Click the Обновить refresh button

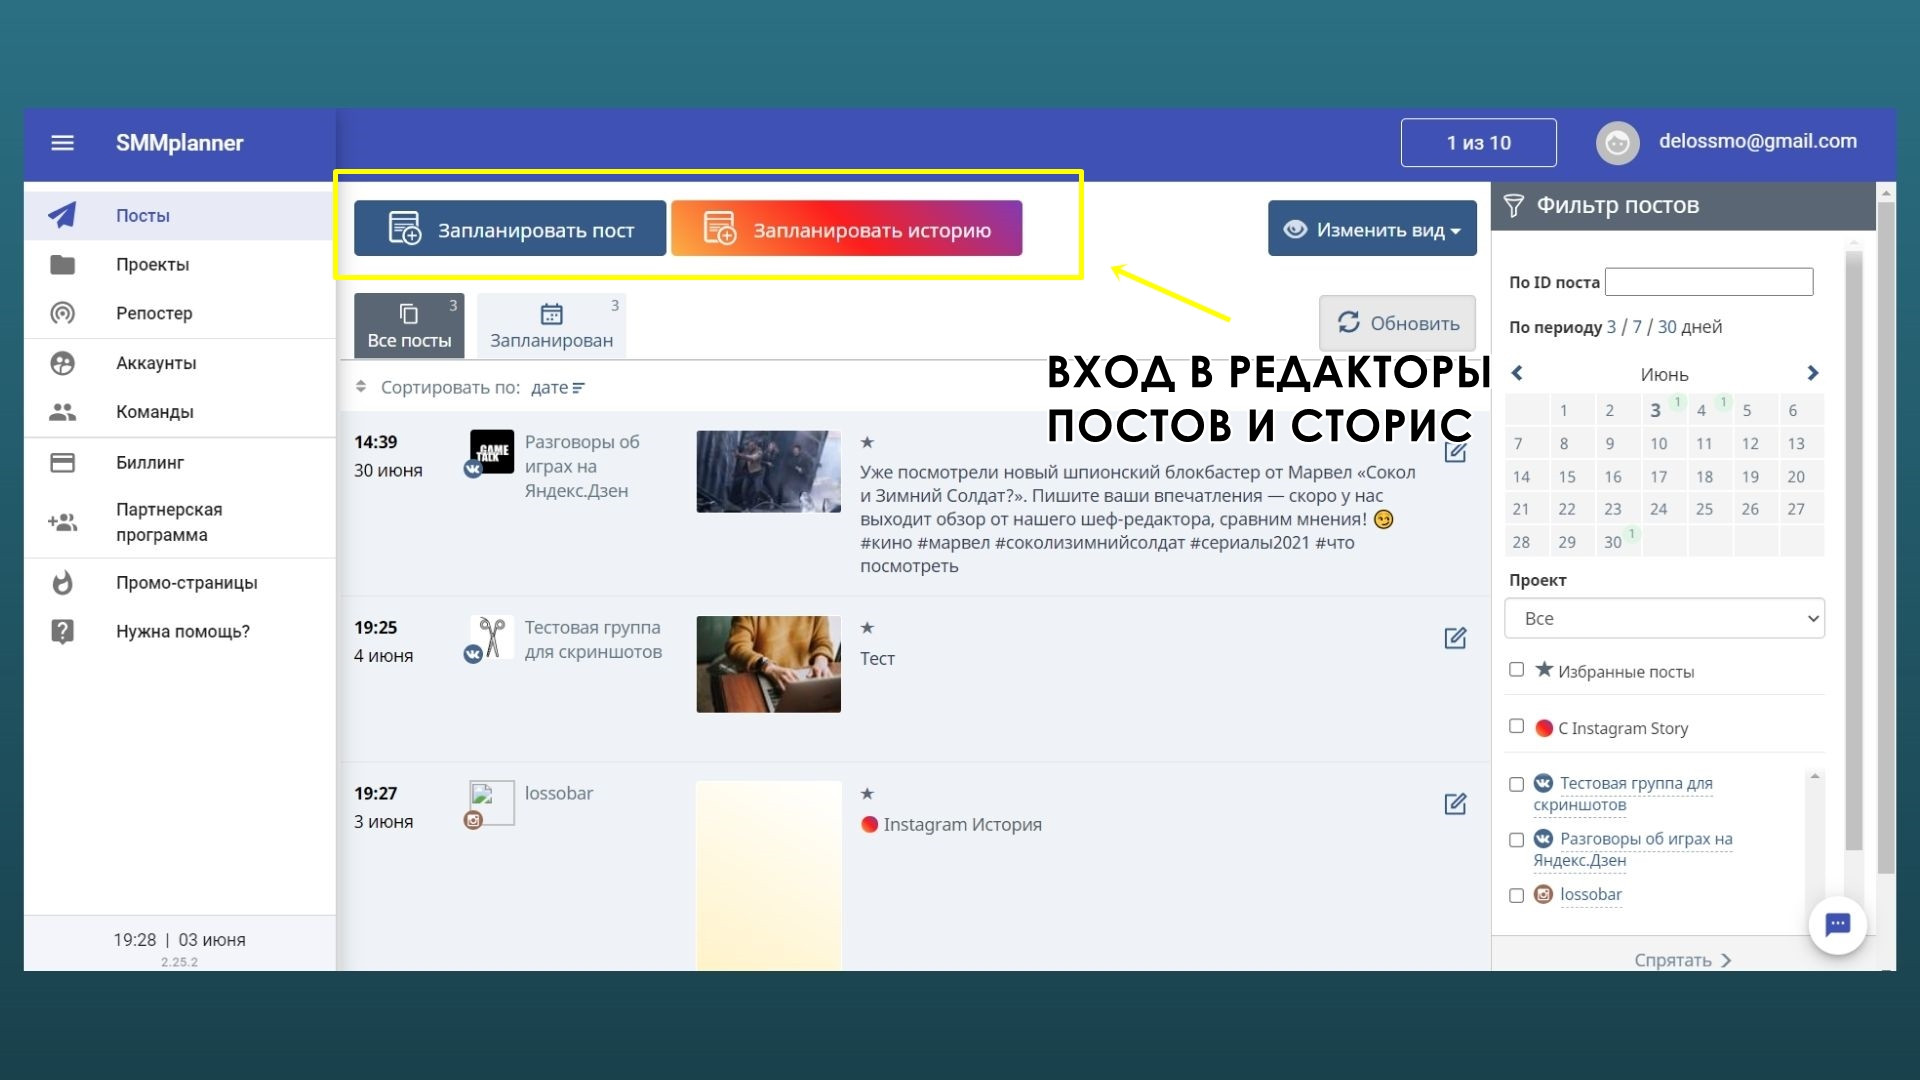1398,323
